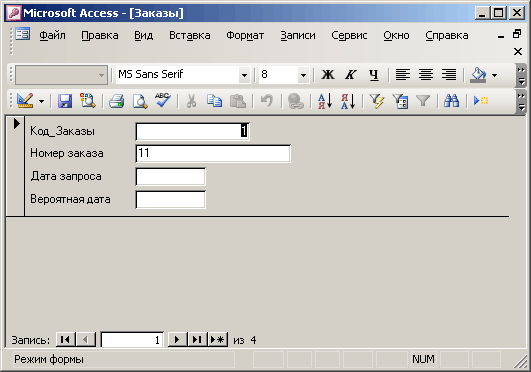Expand the font size 8 dropdown
The width and height of the screenshot is (531, 372).
(x=303, y=75)
